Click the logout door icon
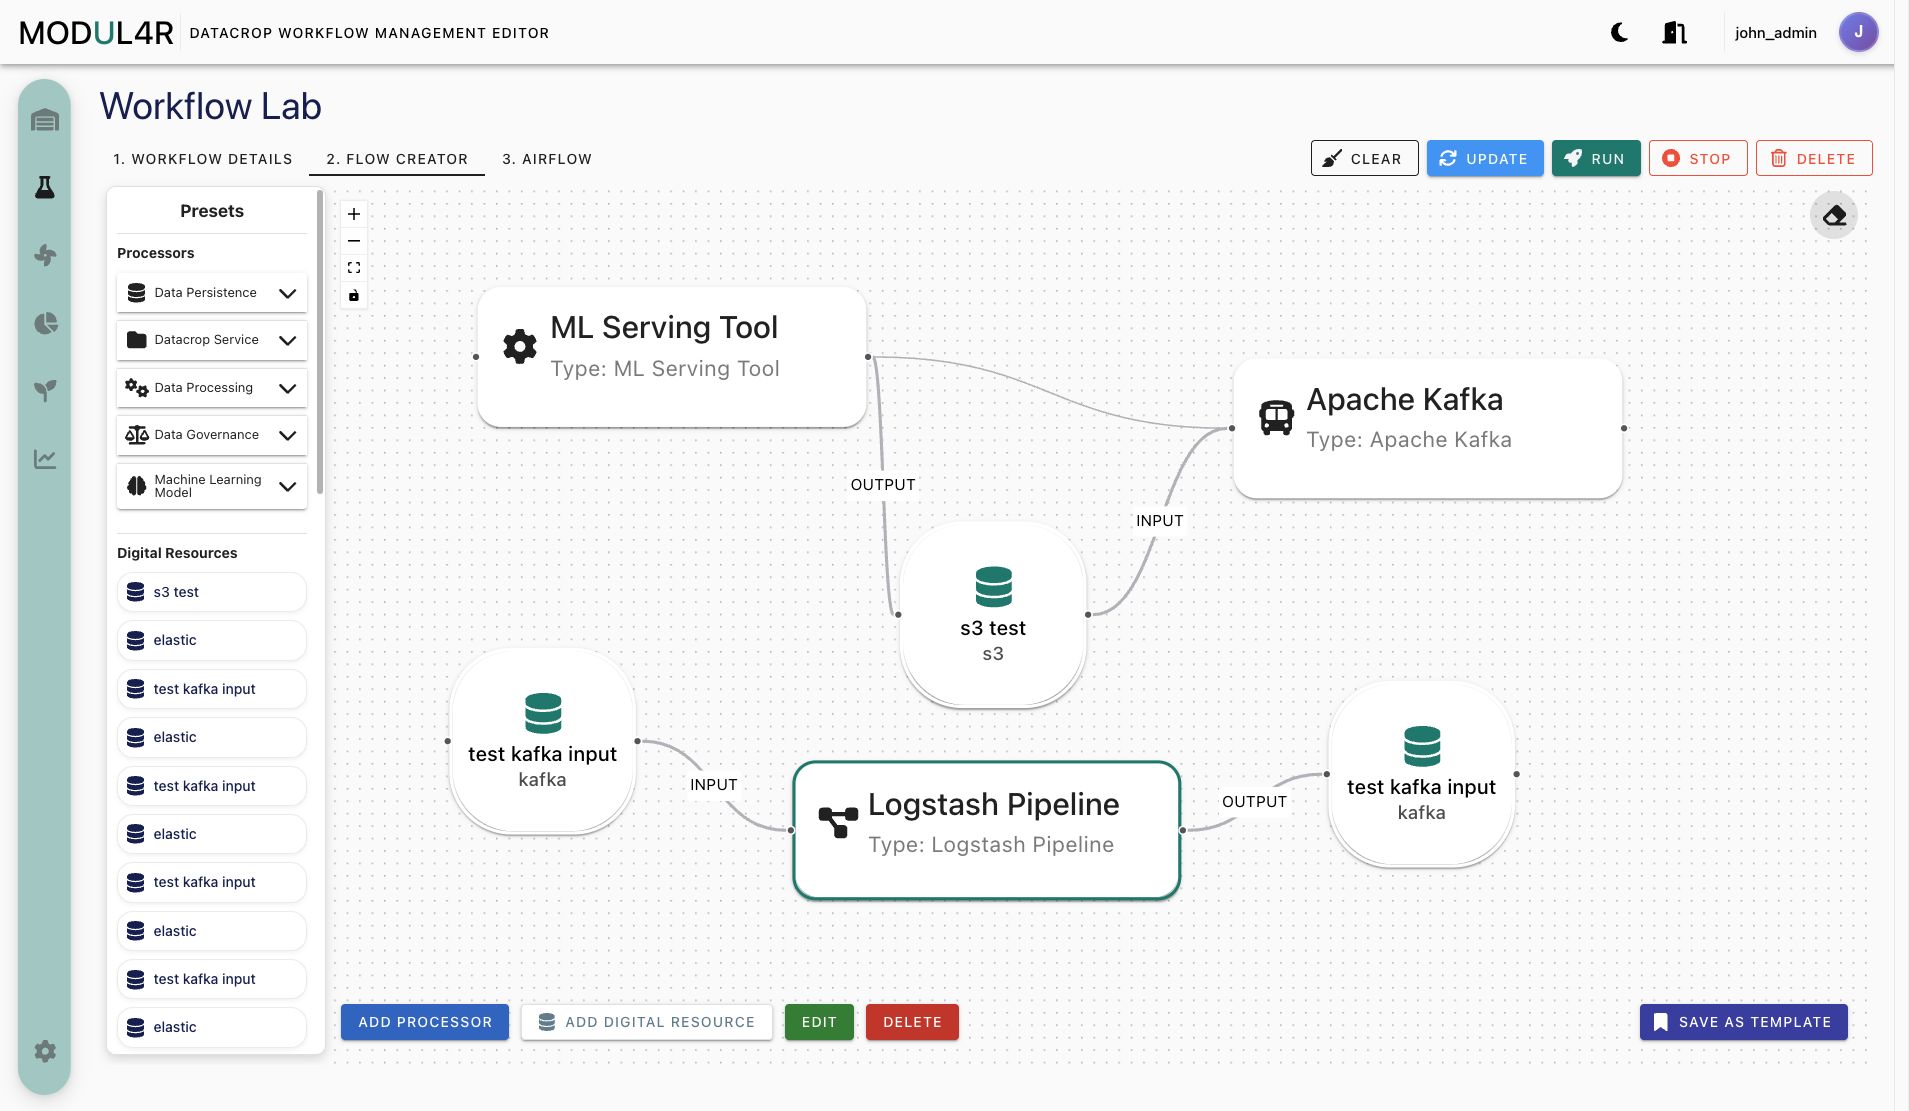The image size is (1909, 1111). (x=1674, y=33)
